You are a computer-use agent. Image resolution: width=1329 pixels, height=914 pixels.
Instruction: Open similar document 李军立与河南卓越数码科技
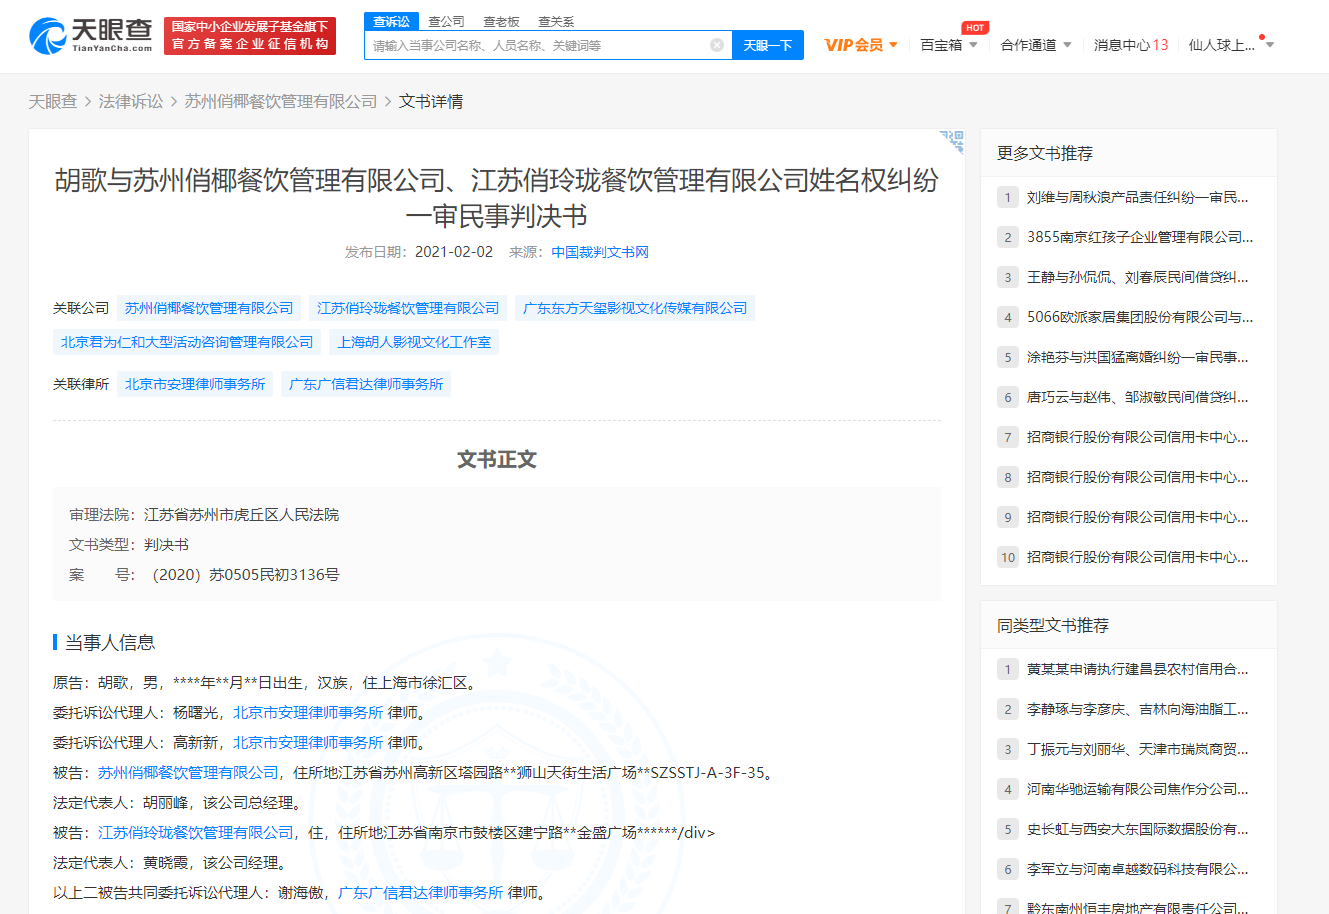tap(1138, 869)
